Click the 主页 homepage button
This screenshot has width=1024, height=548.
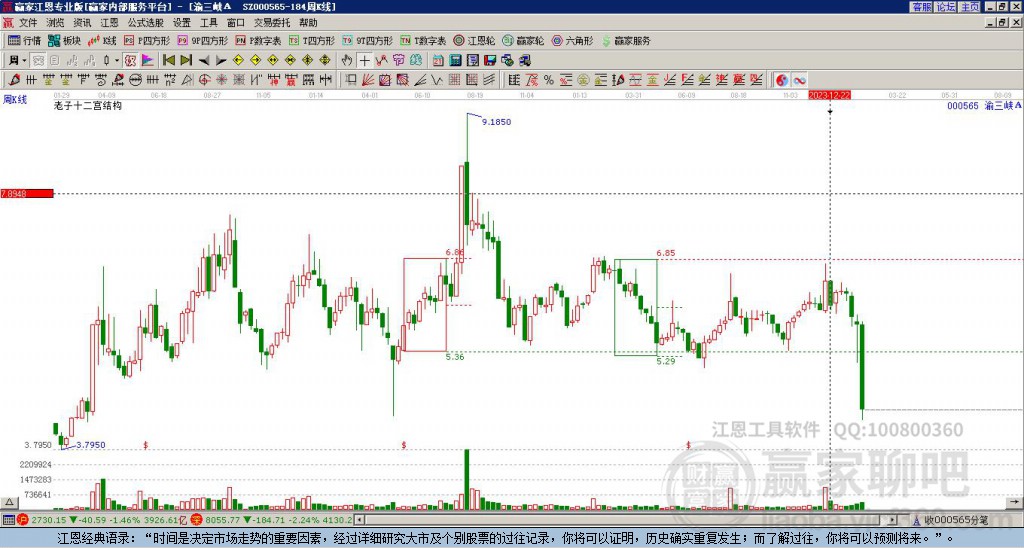[969, 6]
